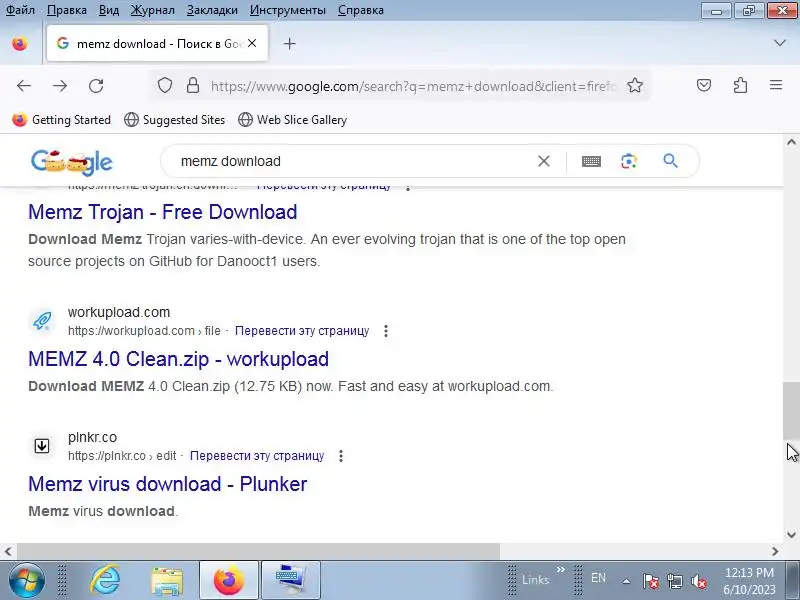Save page to Pocket
Image resolution: width=800 pixels, height=600 pixels.
[x=704, y=85]
